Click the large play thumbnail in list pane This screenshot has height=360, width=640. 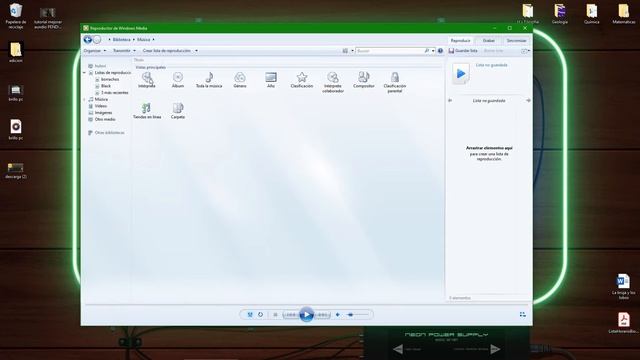pyautogui.click(x=461, y=74)
